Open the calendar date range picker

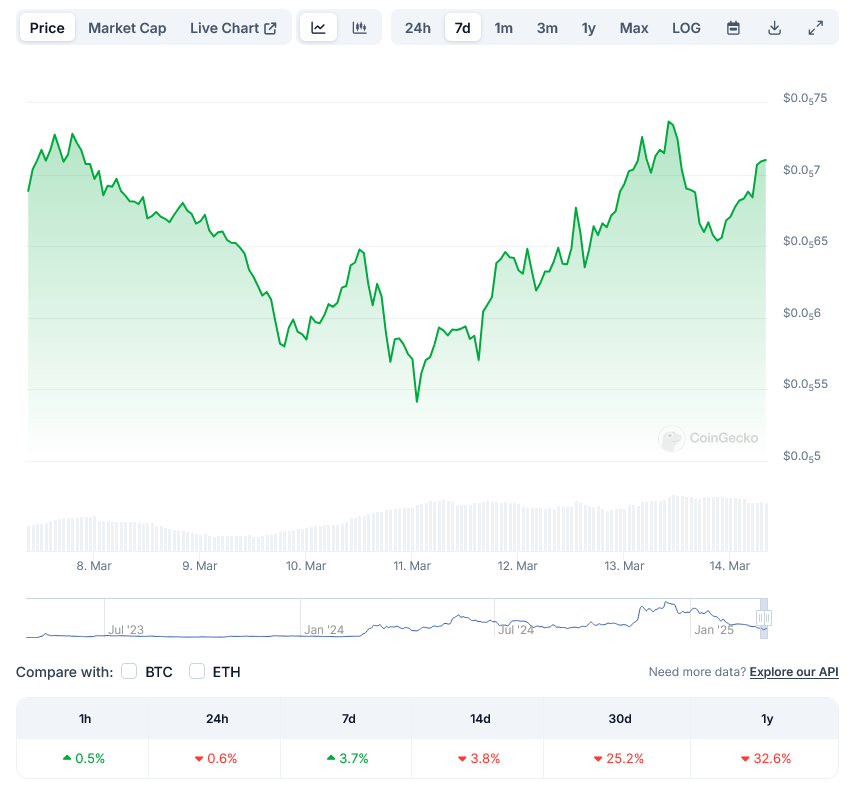tap(733, 28)
